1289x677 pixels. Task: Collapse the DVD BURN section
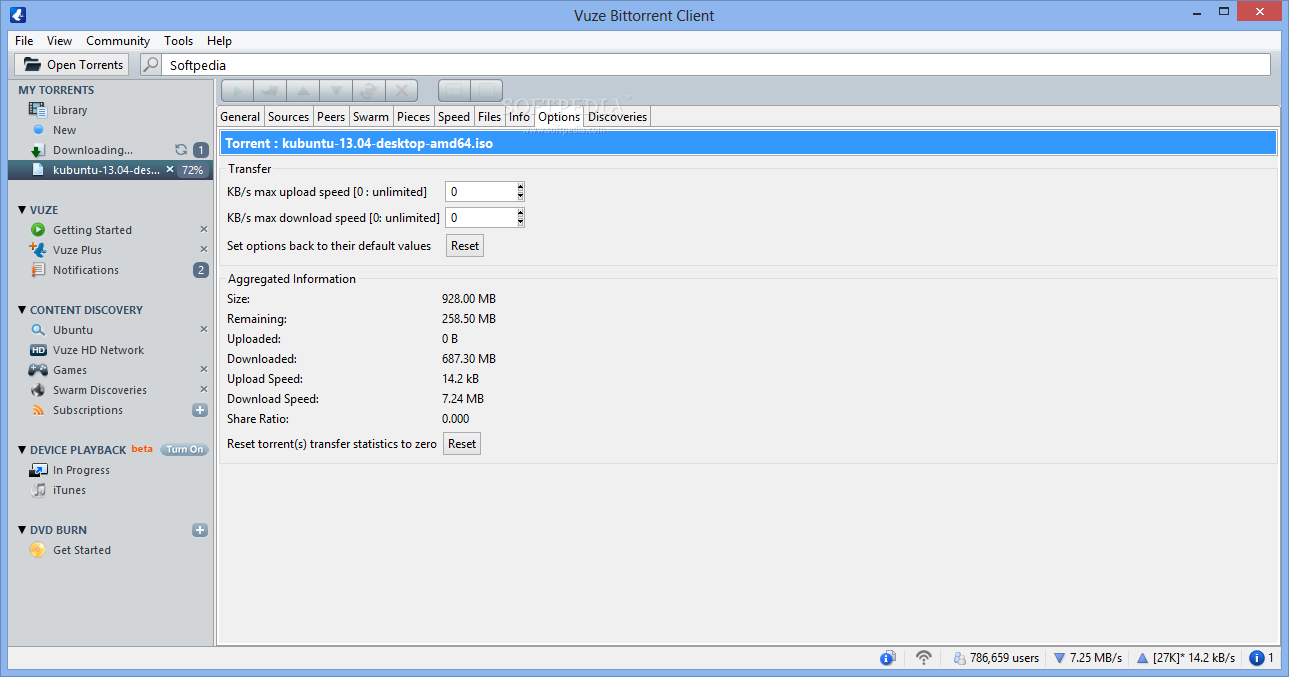tap(22, 530)
